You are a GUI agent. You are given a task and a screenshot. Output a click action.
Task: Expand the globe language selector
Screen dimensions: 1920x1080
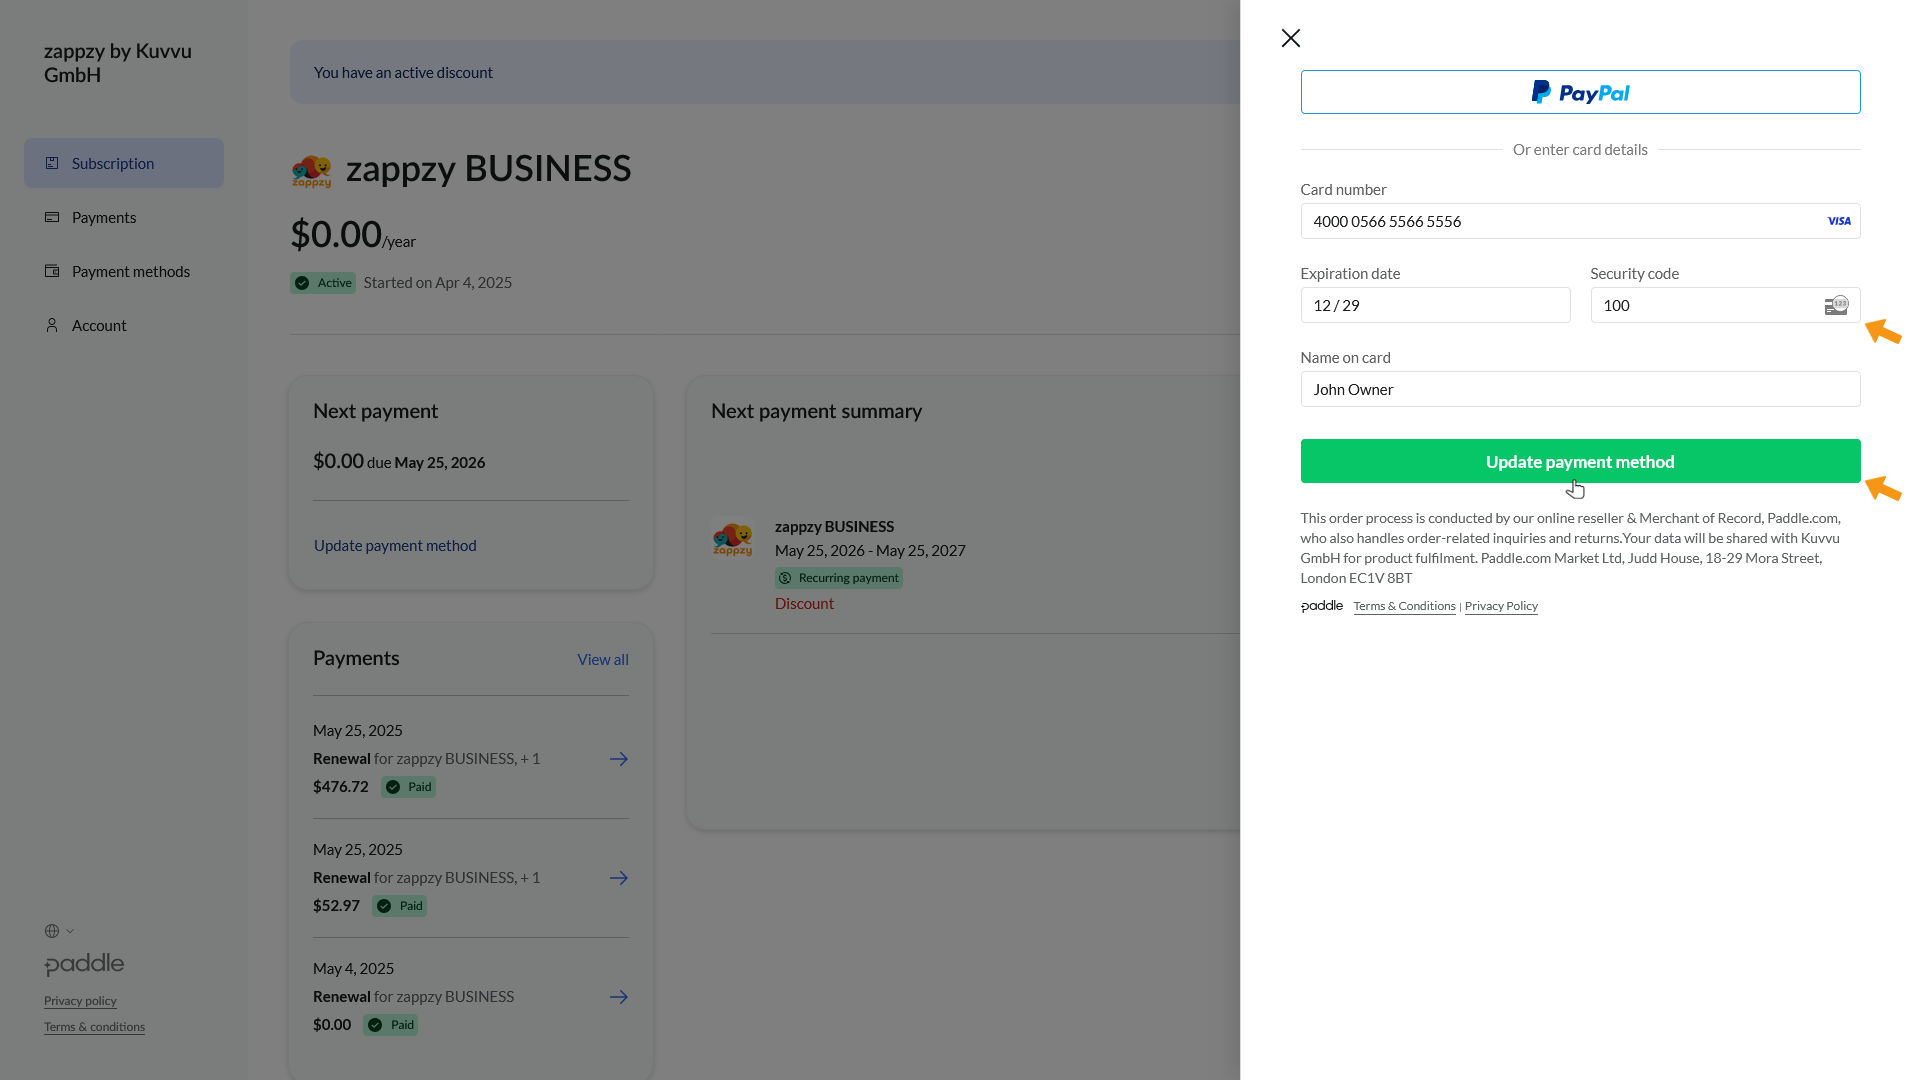[x=58, y=931]
